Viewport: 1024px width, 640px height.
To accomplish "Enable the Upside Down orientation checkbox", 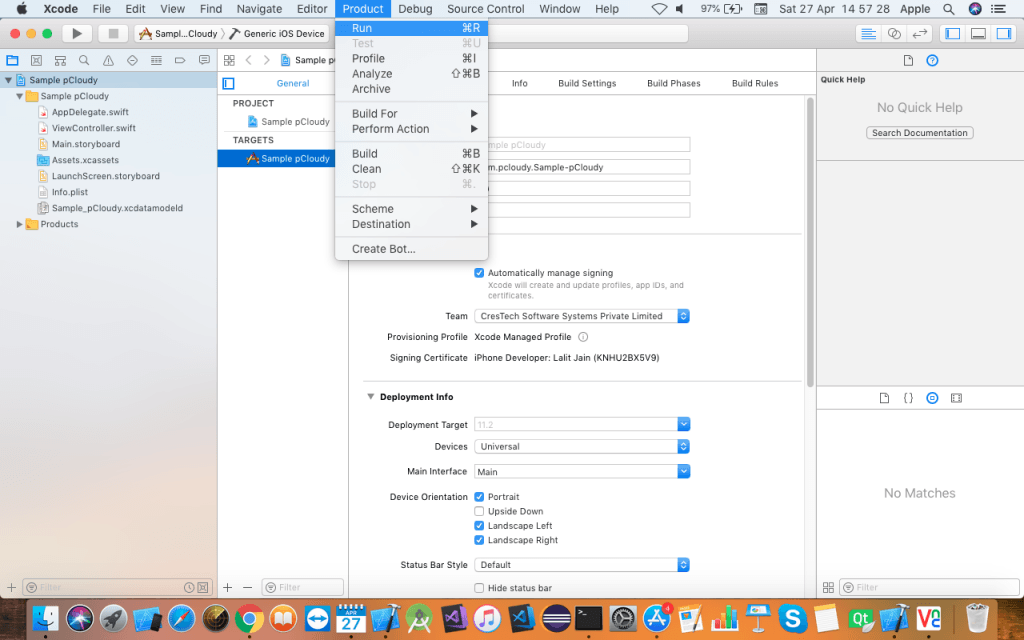I will pos(479,511).
